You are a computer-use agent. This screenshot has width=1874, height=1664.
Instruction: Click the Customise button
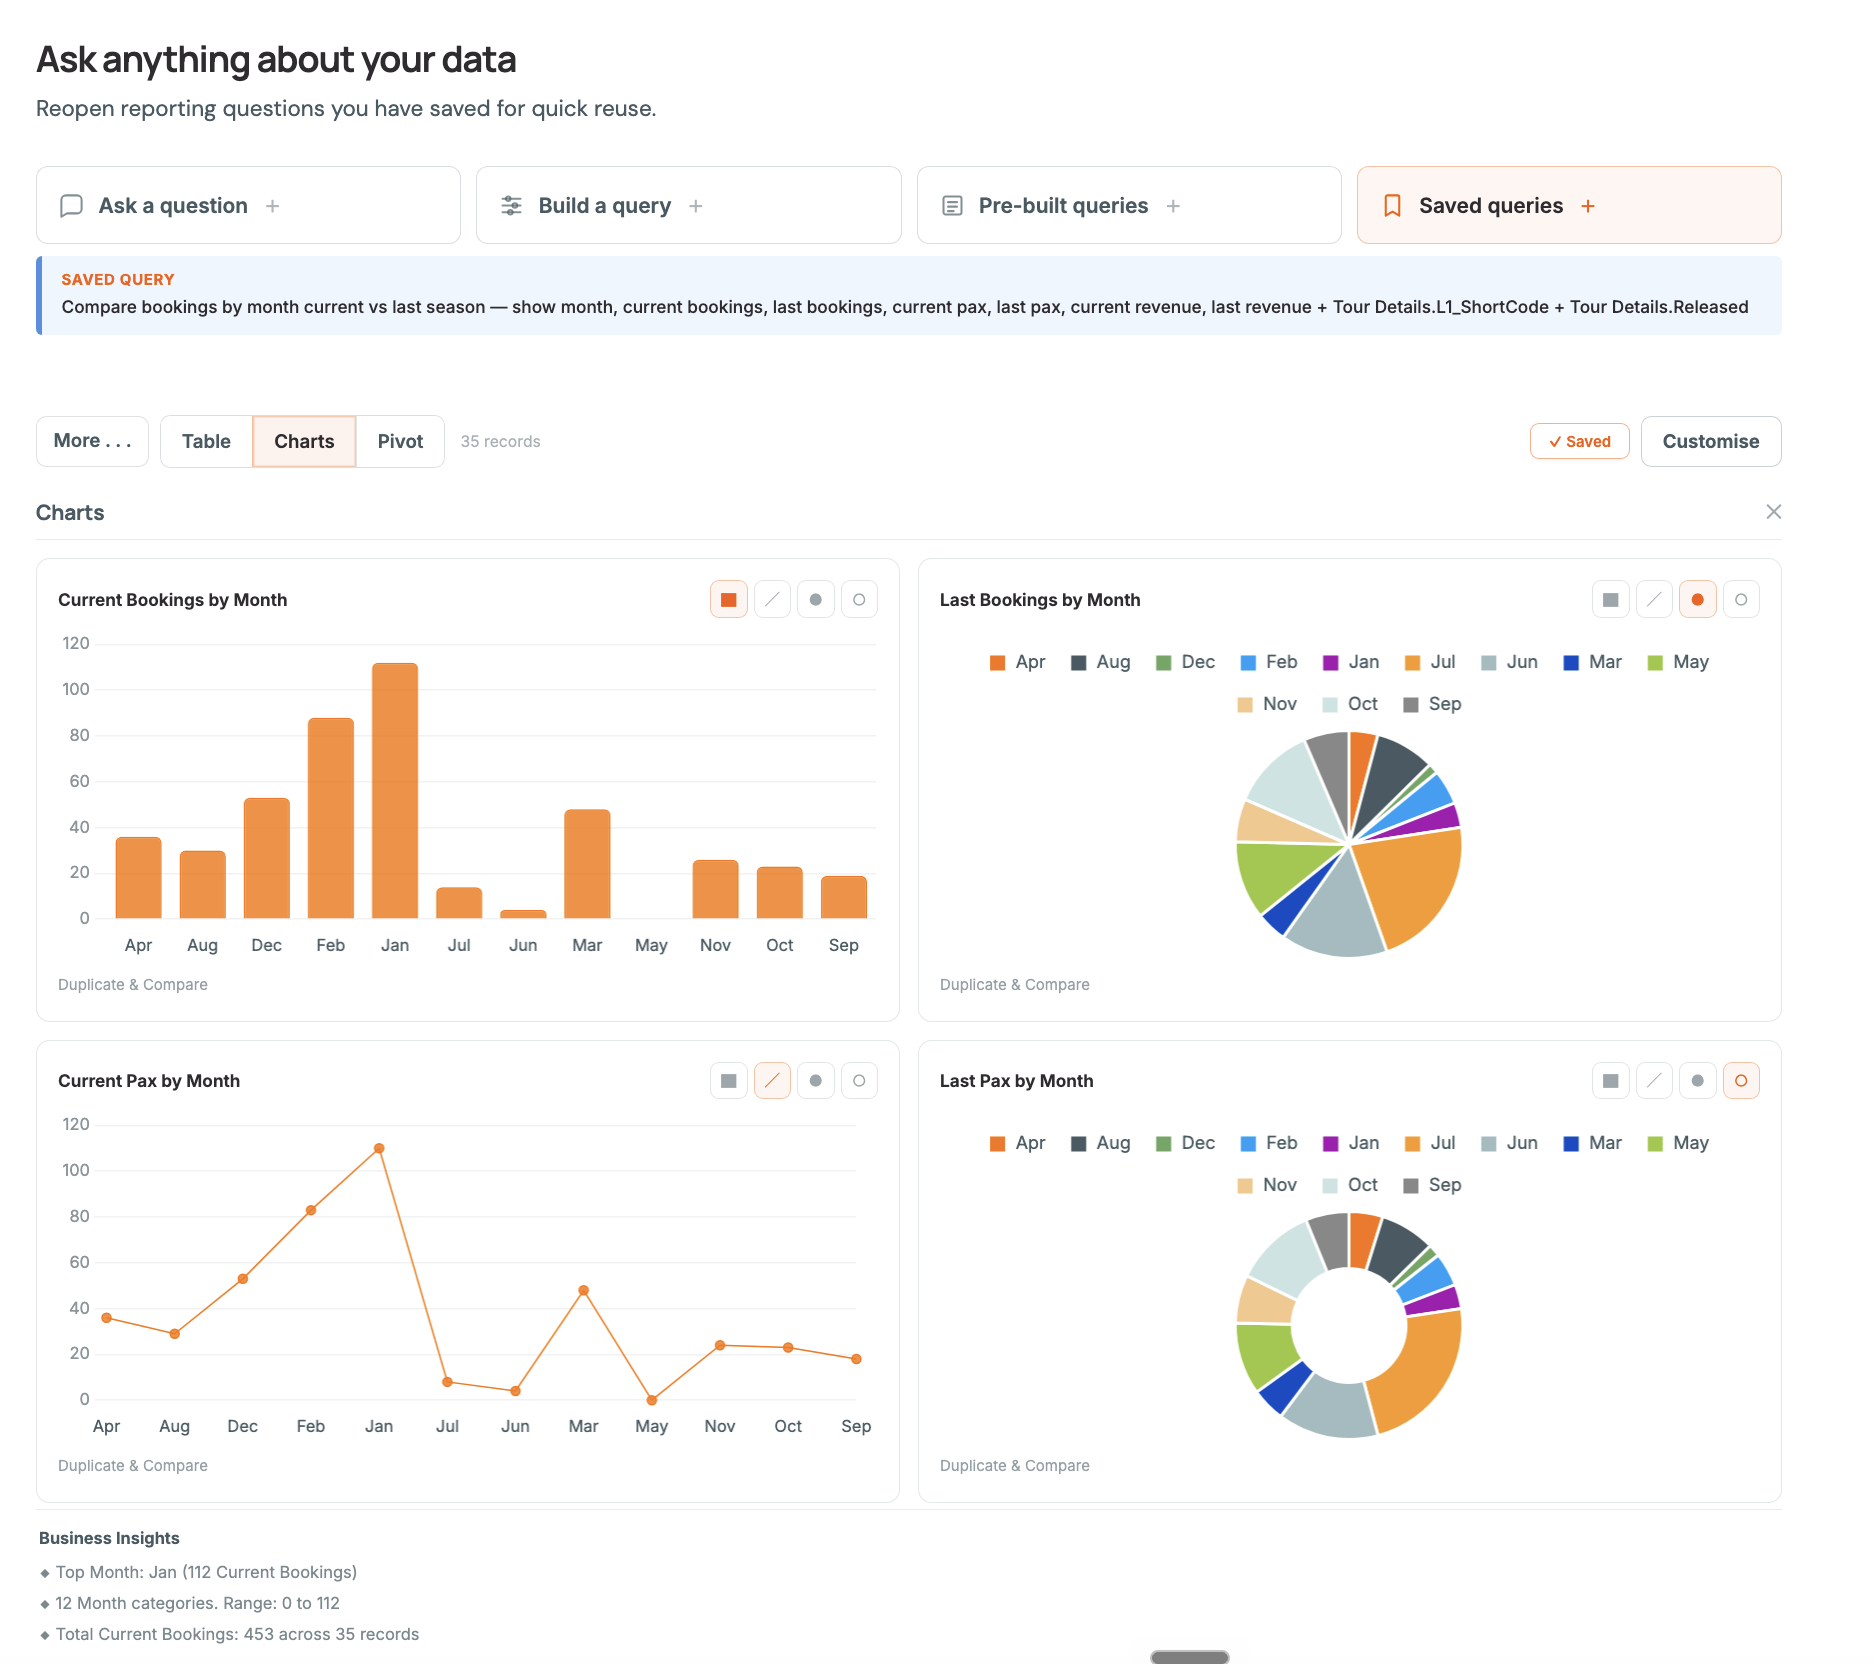pyautogui.click(x=1711, y=441)
